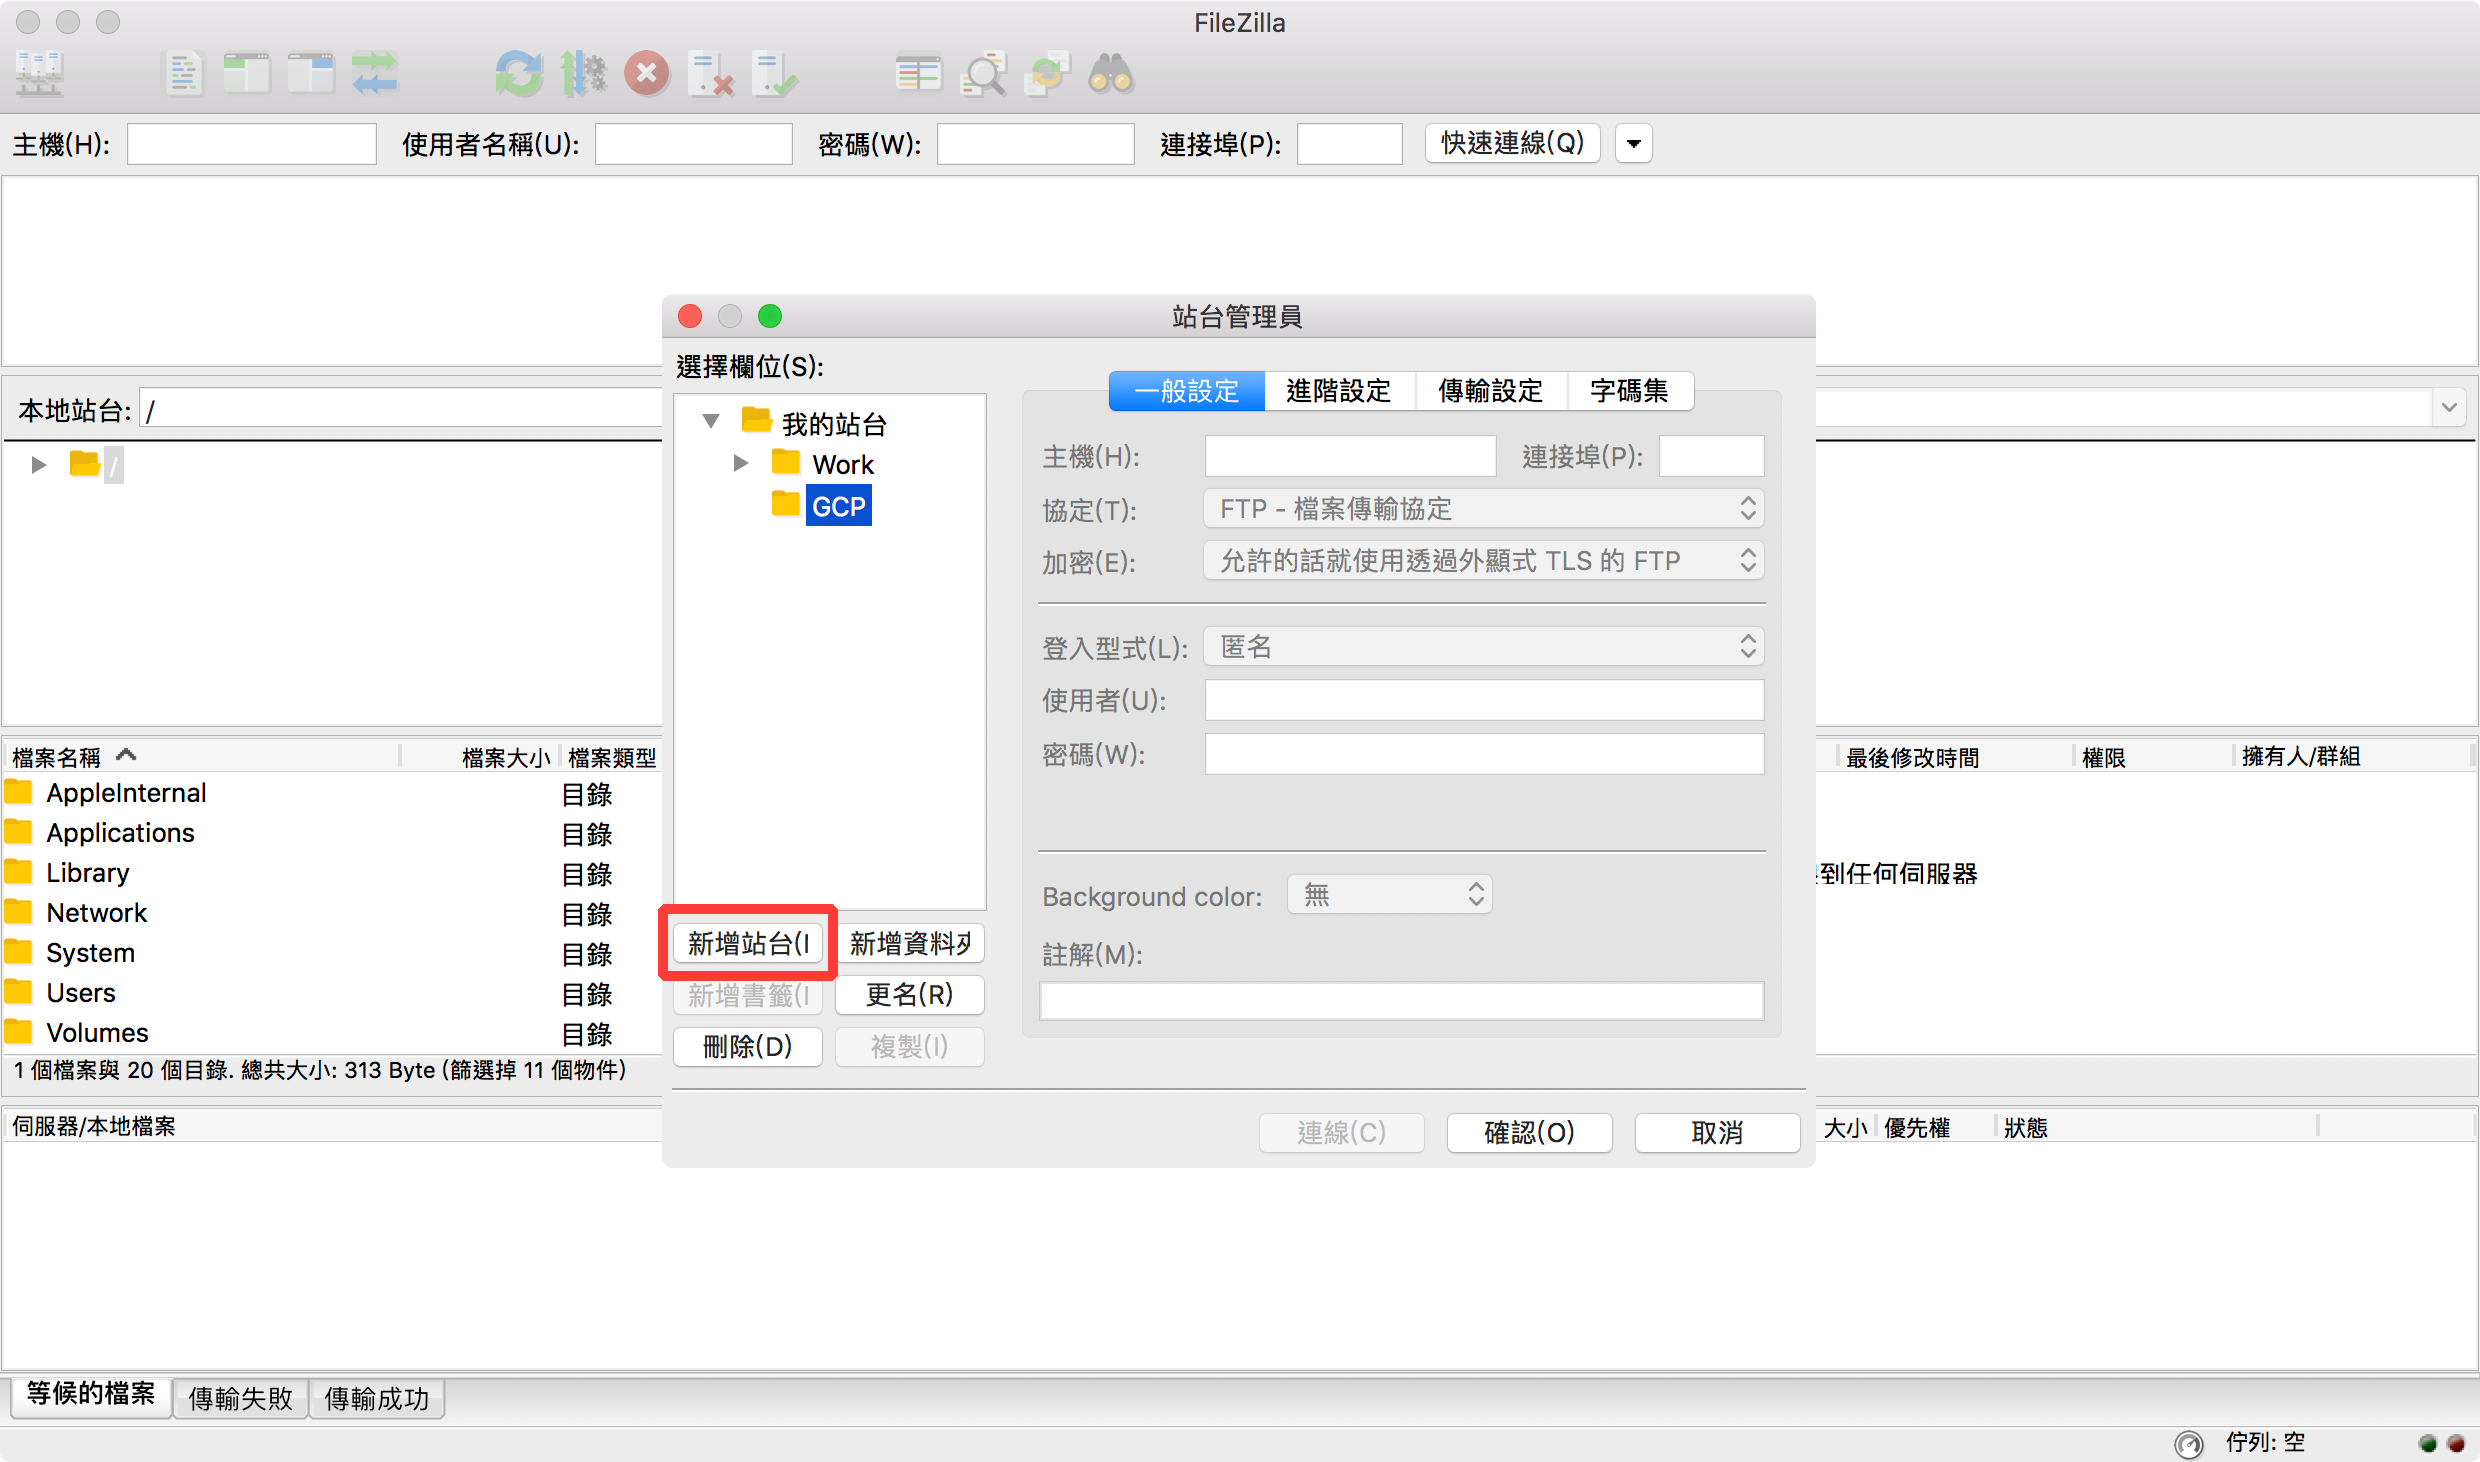Open the Quickconnect history dropdown arrow
This screenshot has height=1462, width=2480.
pyautogui.click(x=1633, y=143)
